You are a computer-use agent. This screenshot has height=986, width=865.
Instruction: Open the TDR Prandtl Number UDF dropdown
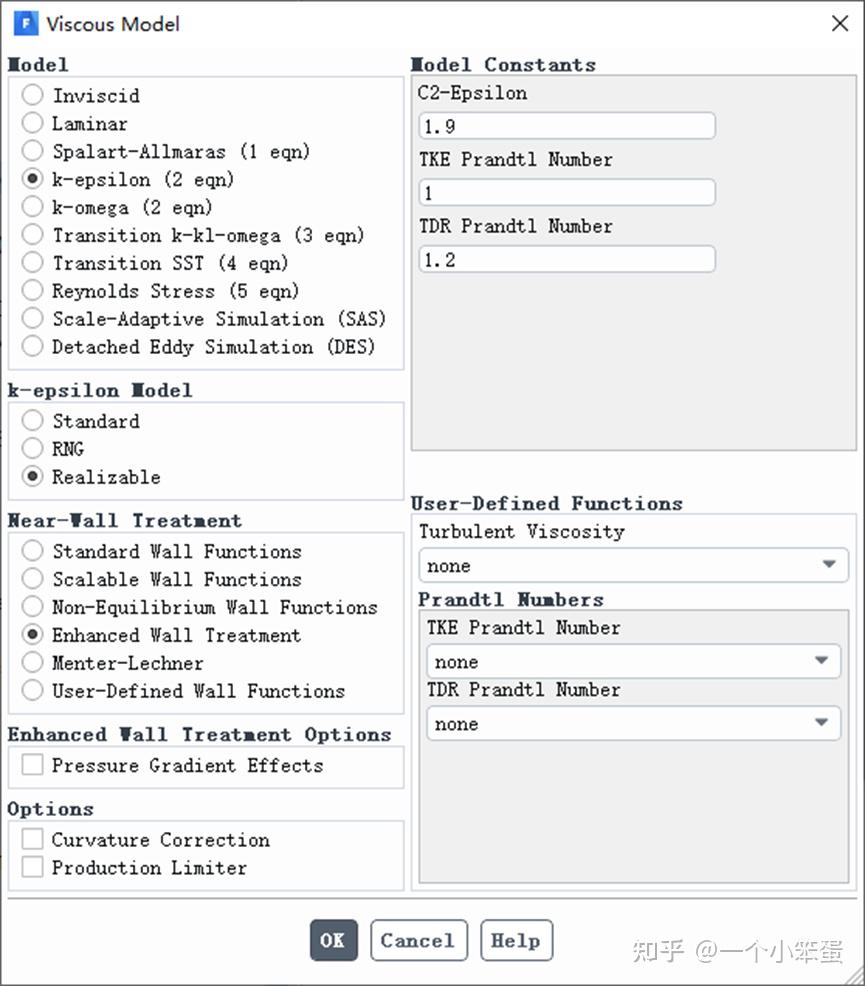click(x=634, y=723)
